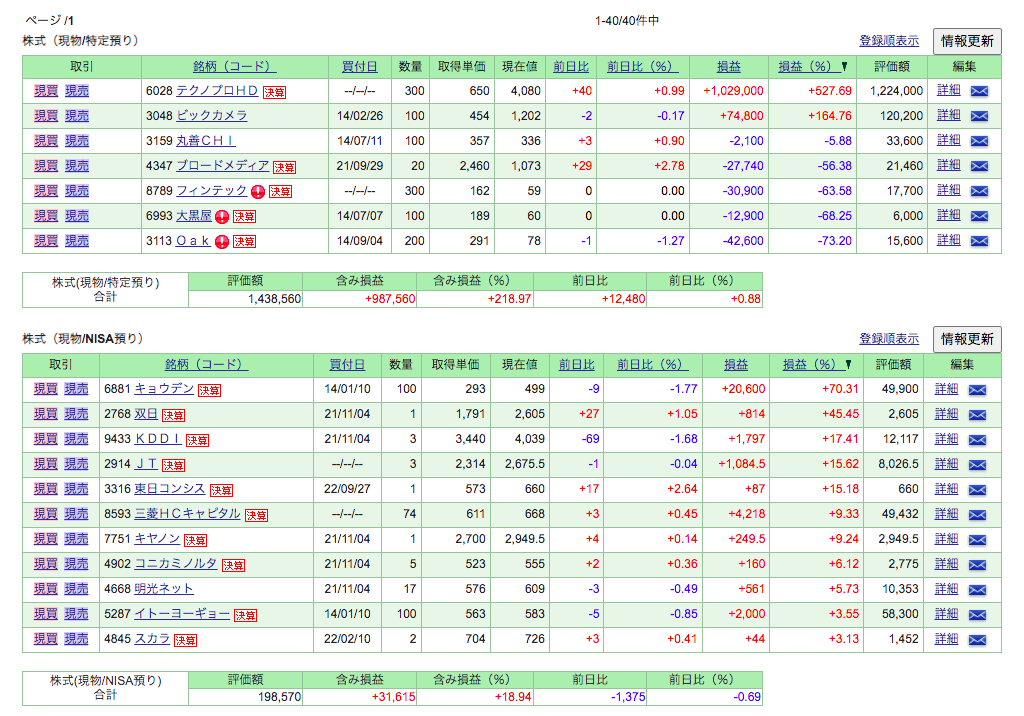This screenshot has height=716, width=1024.
Task: Sort 特定預り table by 損益 header
Action: (729, 67)
